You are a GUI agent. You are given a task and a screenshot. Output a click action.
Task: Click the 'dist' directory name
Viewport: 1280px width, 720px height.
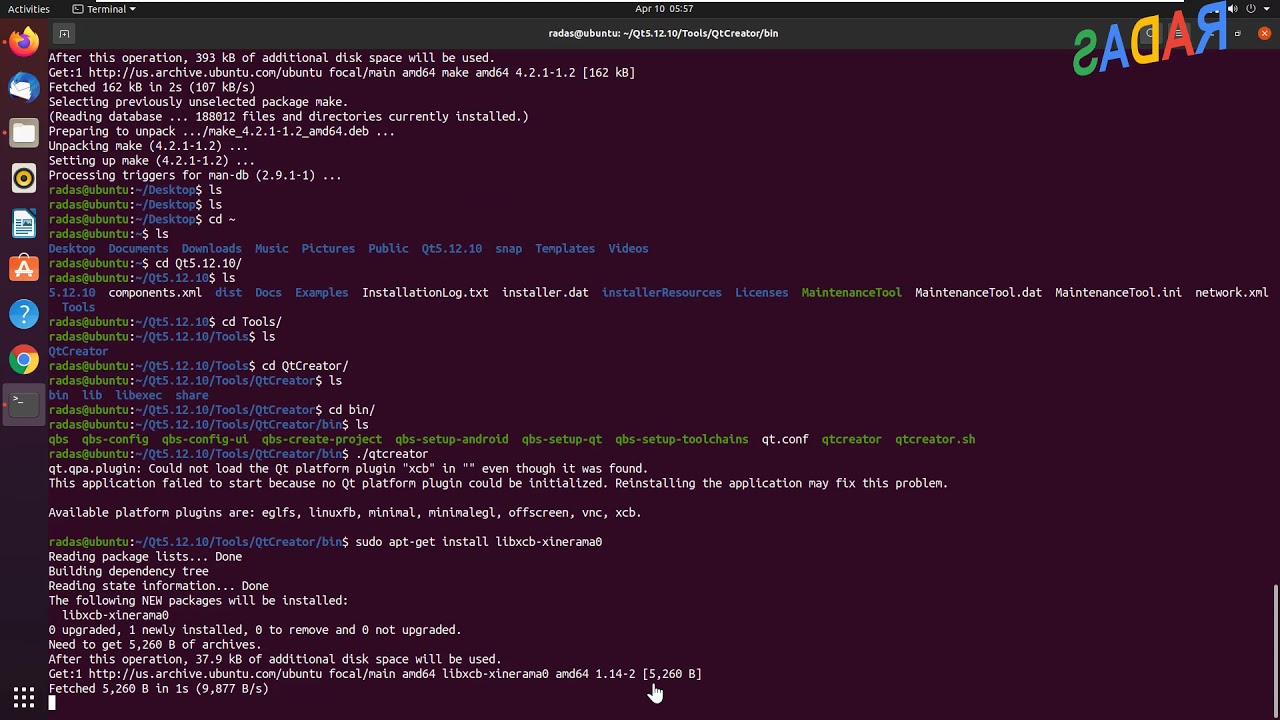click(x=228, y=292)
